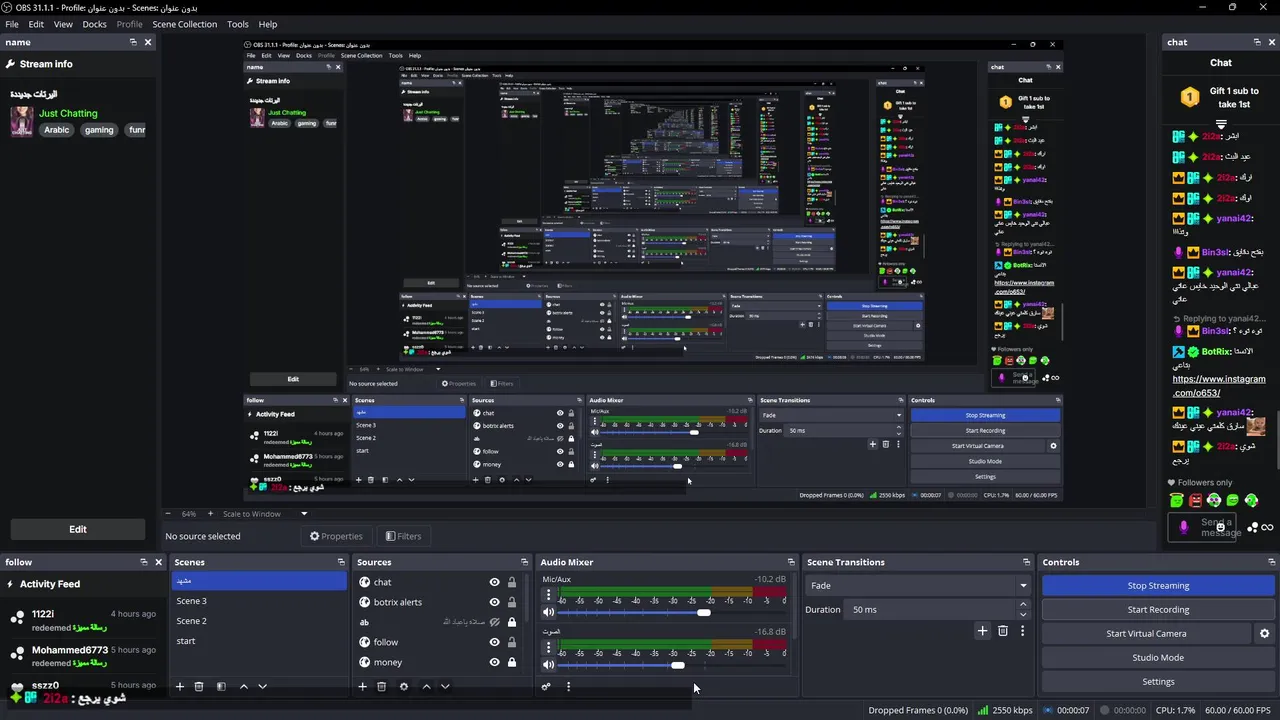Lock the chat source
The image size is (1280, 720).
(x=512, y=582)
